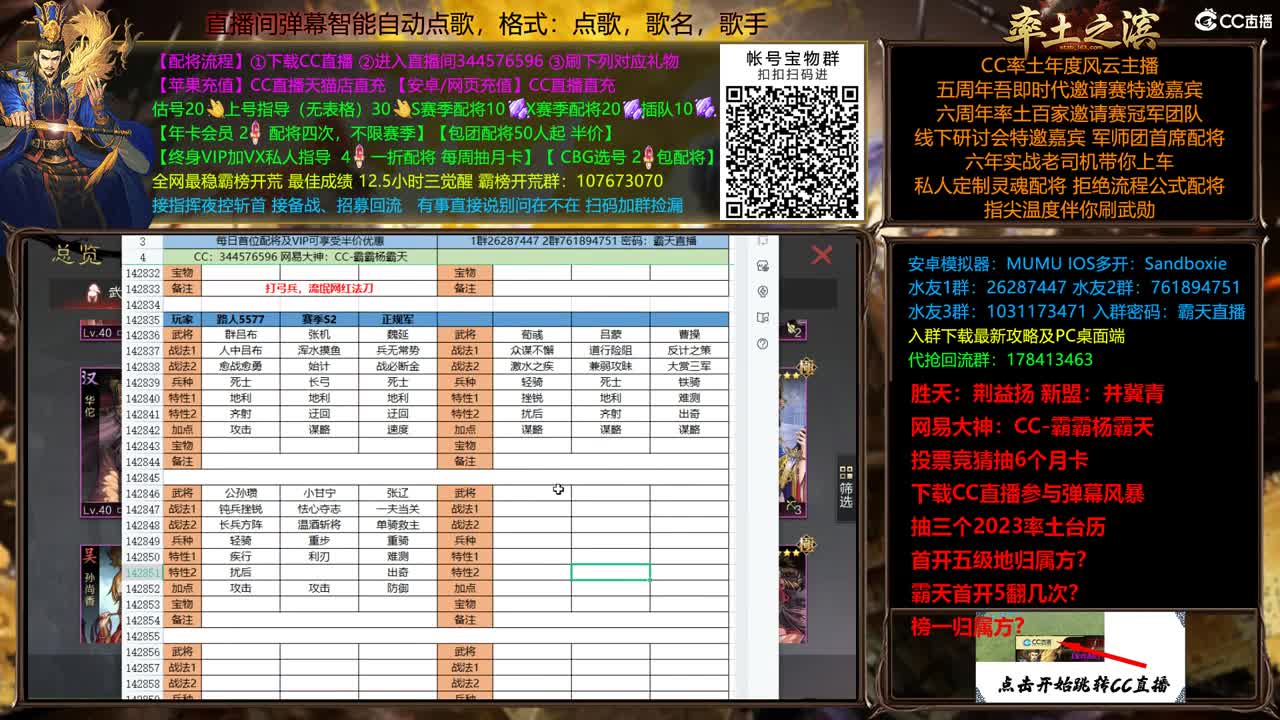Select the 华佗 hero card

(x=101, y=445)
